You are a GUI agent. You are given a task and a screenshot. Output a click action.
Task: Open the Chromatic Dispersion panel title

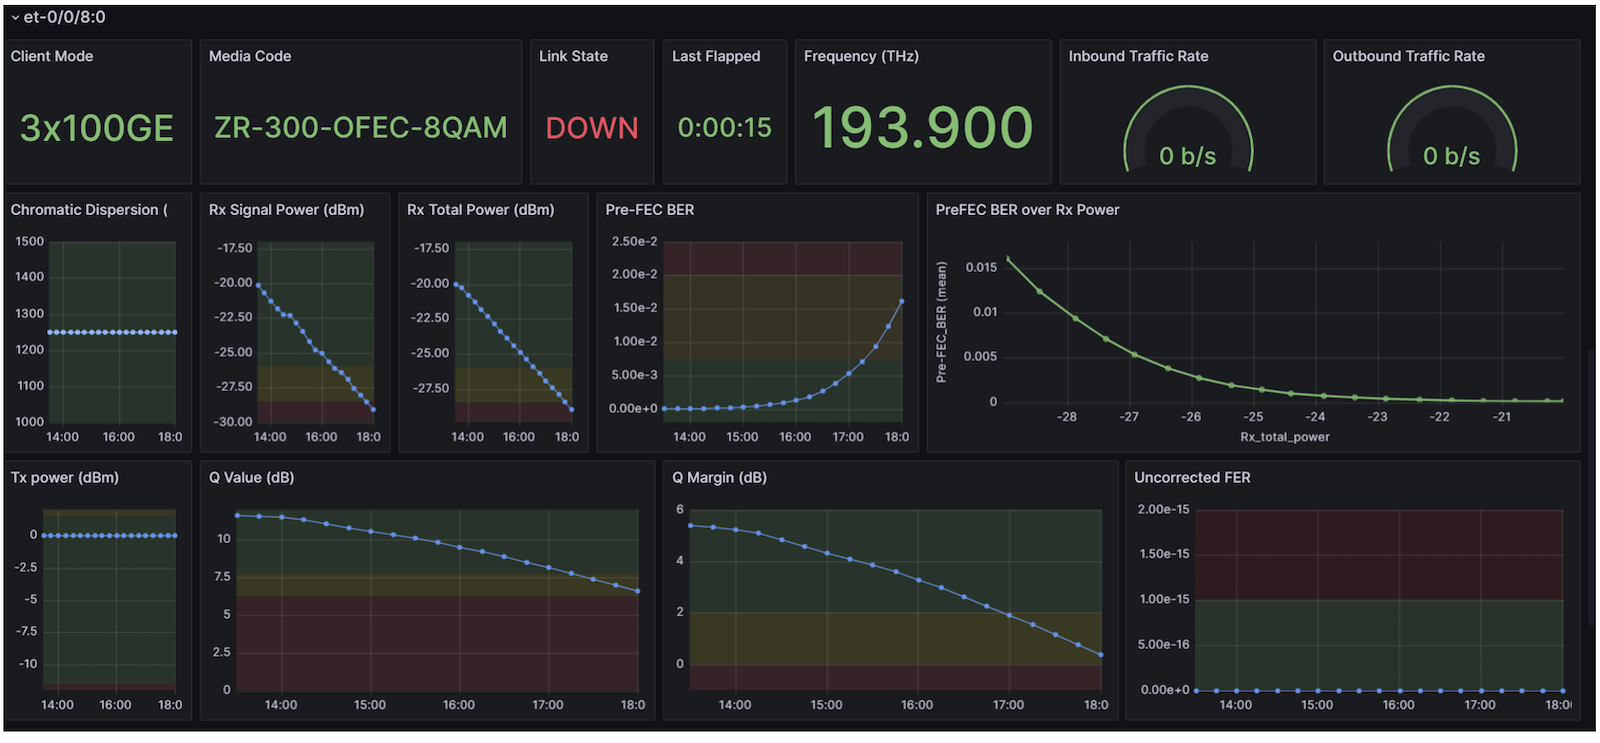point(89,210)
